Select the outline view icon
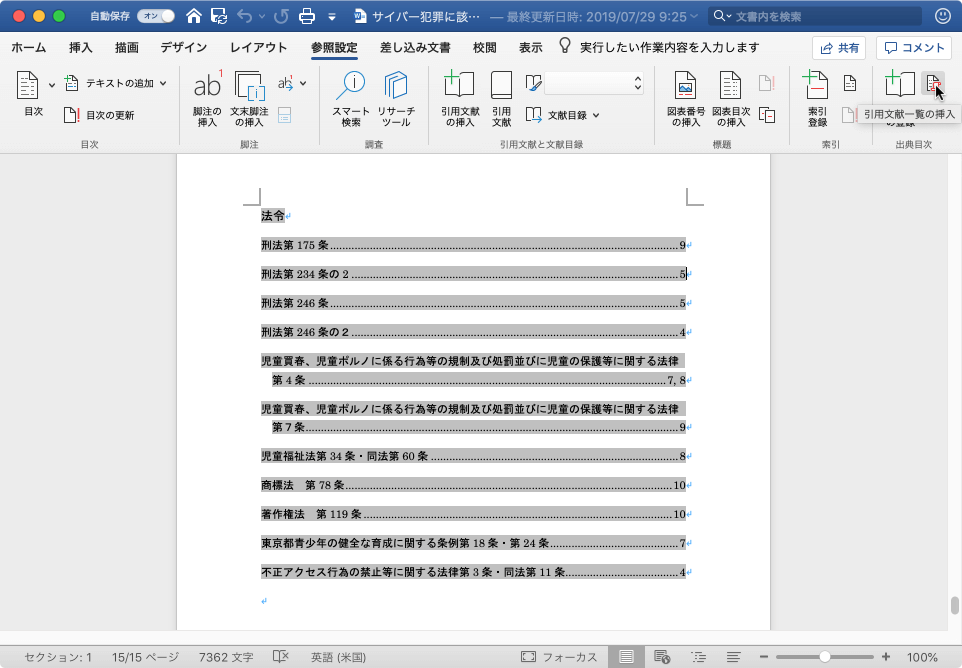 (x=698, y=657)
